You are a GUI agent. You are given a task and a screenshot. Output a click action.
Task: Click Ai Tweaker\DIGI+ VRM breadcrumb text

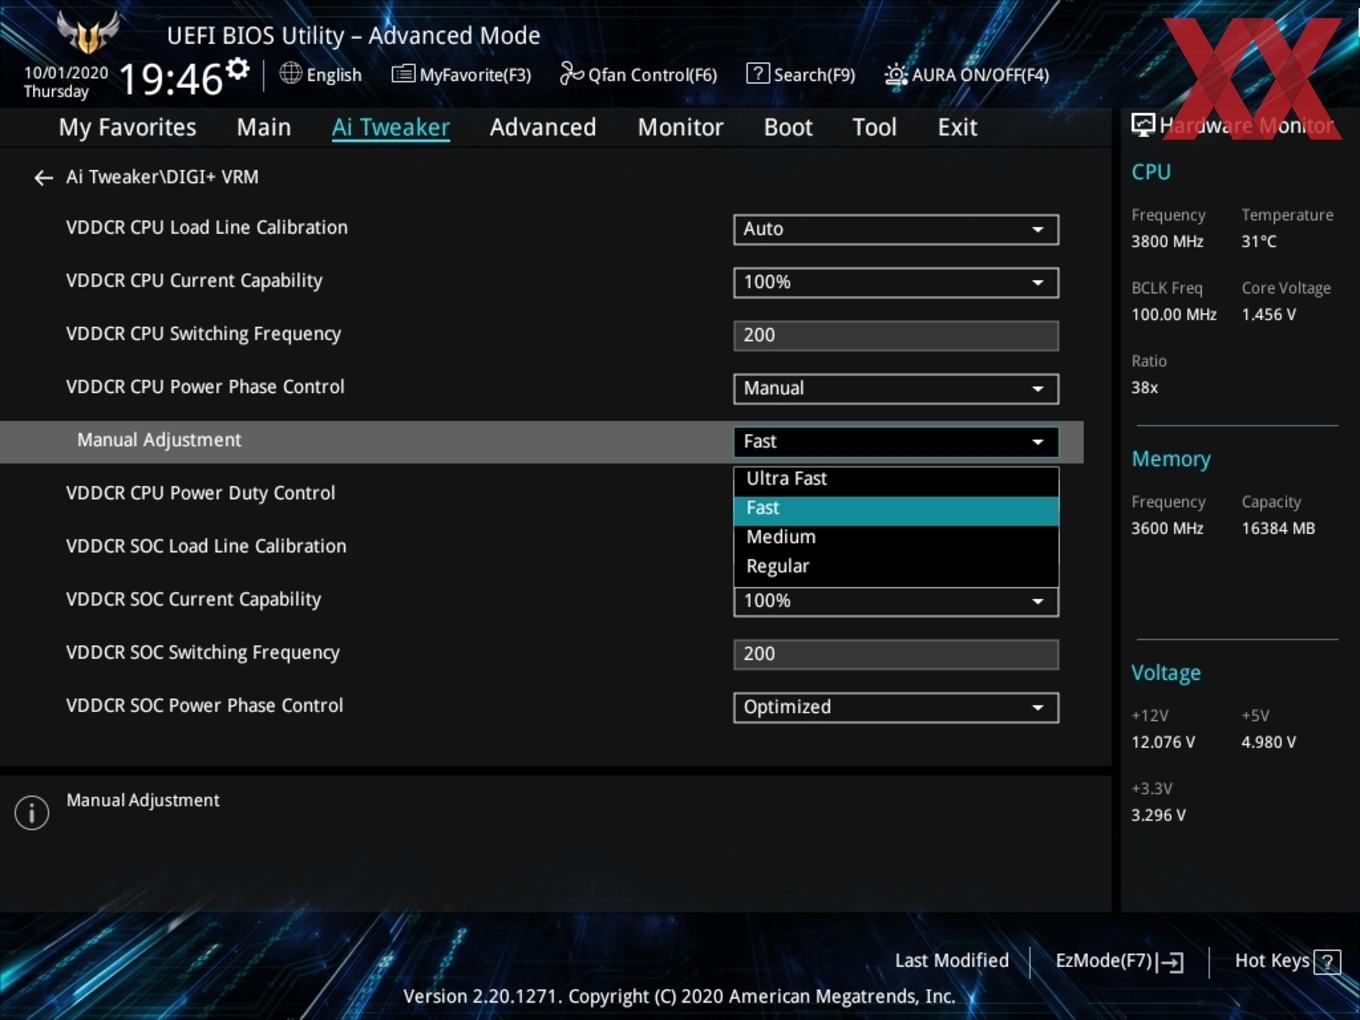(162, 177)
